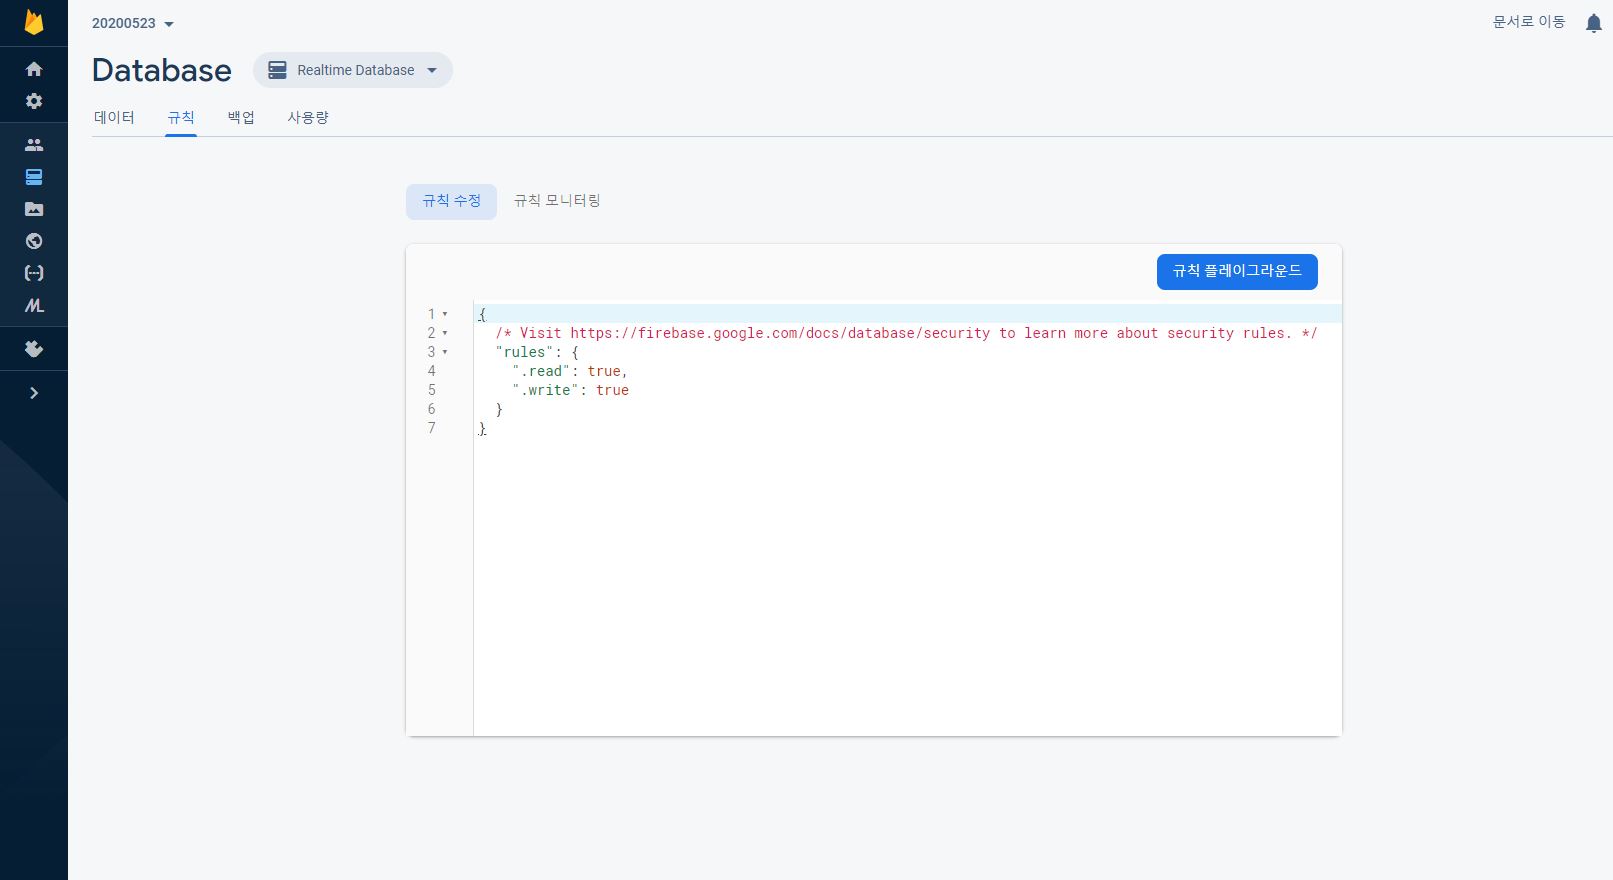Open the Project Overview home icon
This screenshot has height=880, width=1613.
pos(34,69)
